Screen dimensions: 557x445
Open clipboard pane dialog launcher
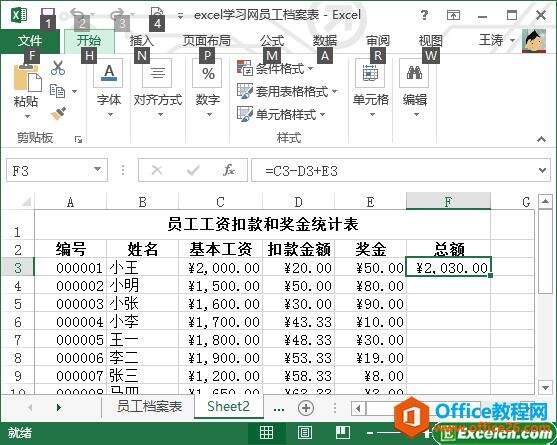[78, 140]
